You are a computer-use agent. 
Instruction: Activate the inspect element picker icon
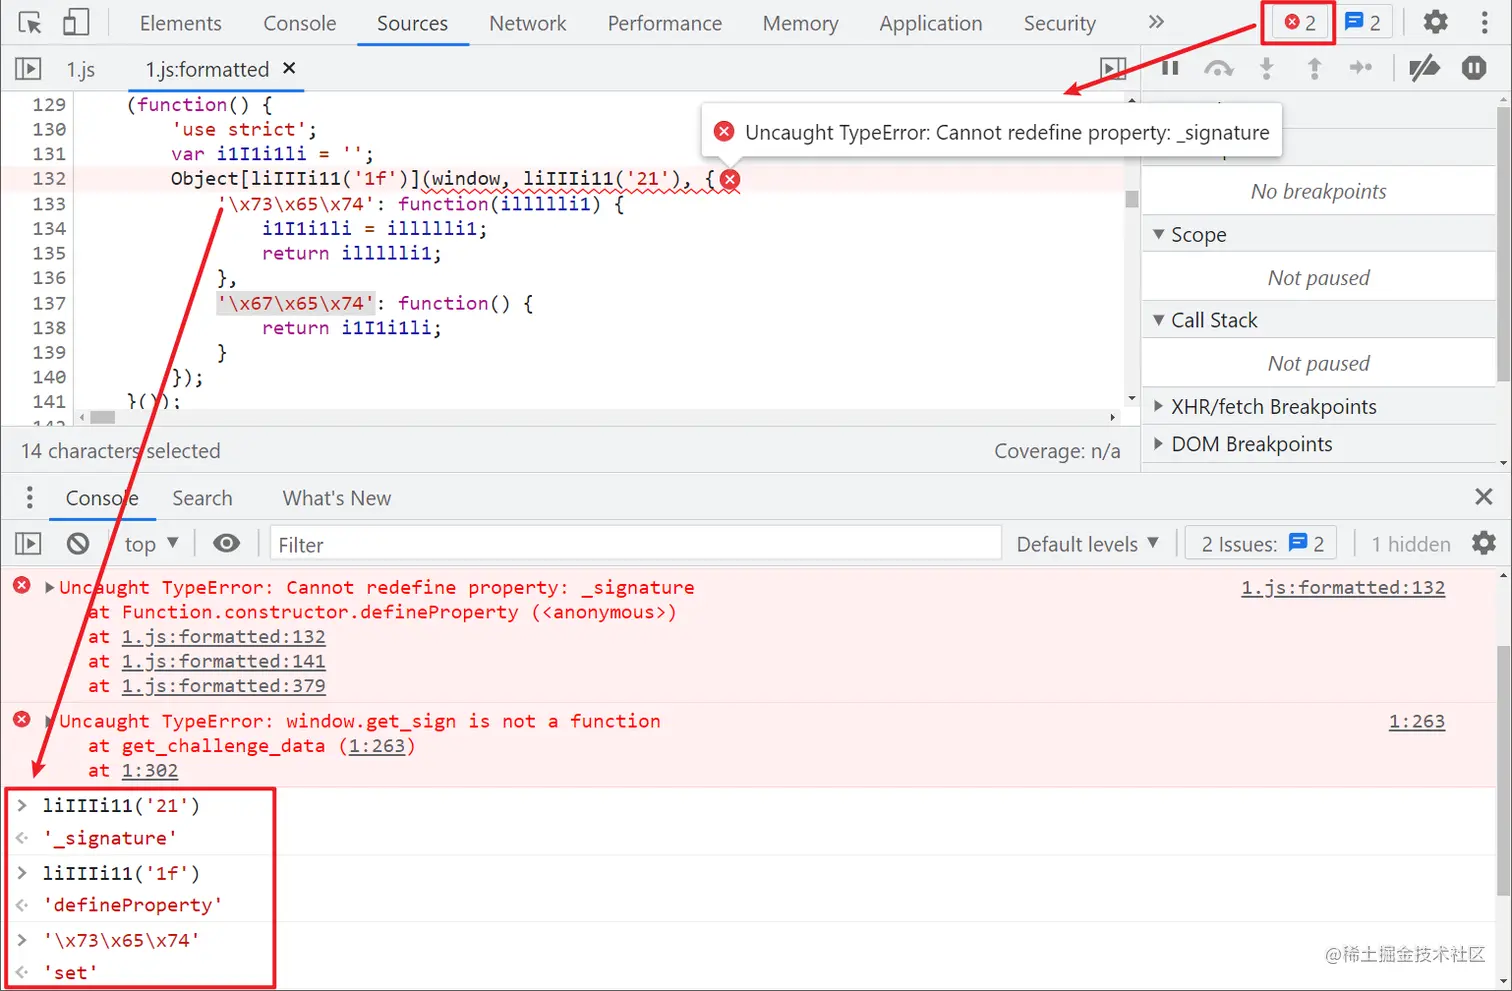tap(30, 22)
